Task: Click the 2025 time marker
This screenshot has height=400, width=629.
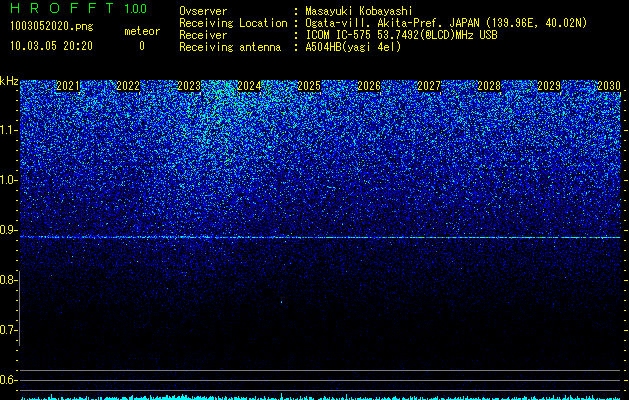Action: tap(309, 86)
